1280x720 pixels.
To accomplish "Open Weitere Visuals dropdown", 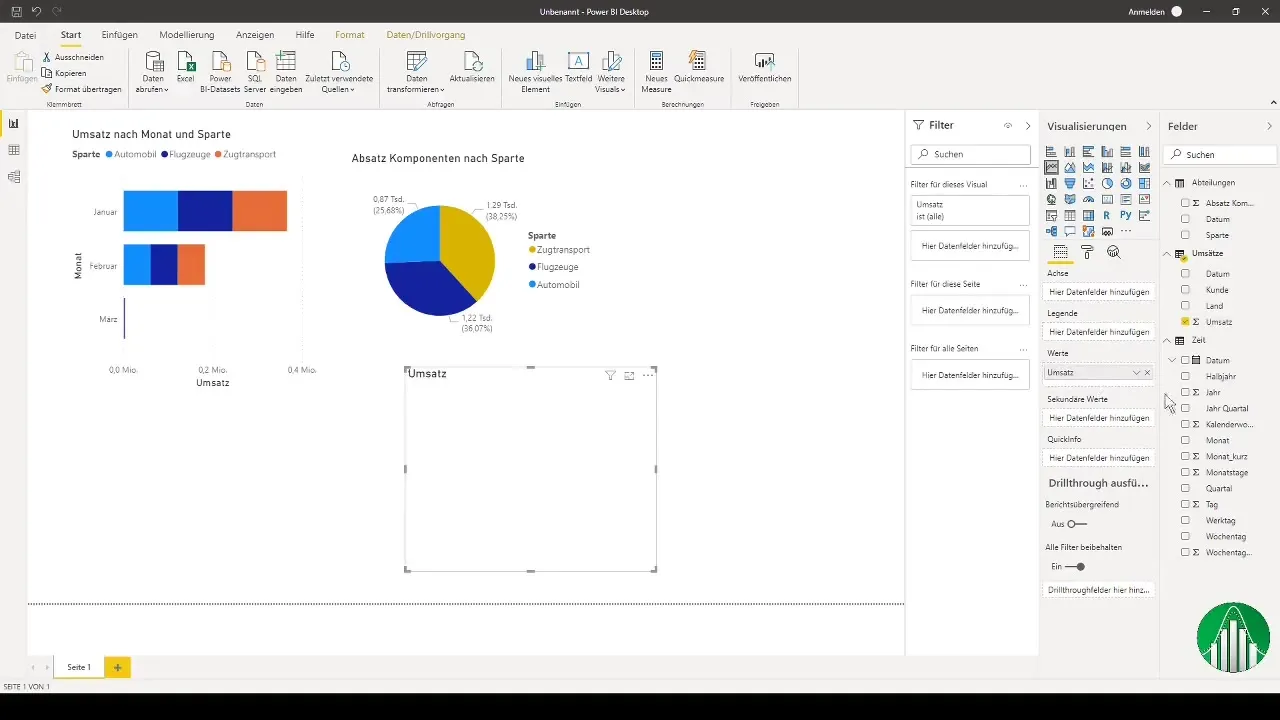I will [611, 70].
